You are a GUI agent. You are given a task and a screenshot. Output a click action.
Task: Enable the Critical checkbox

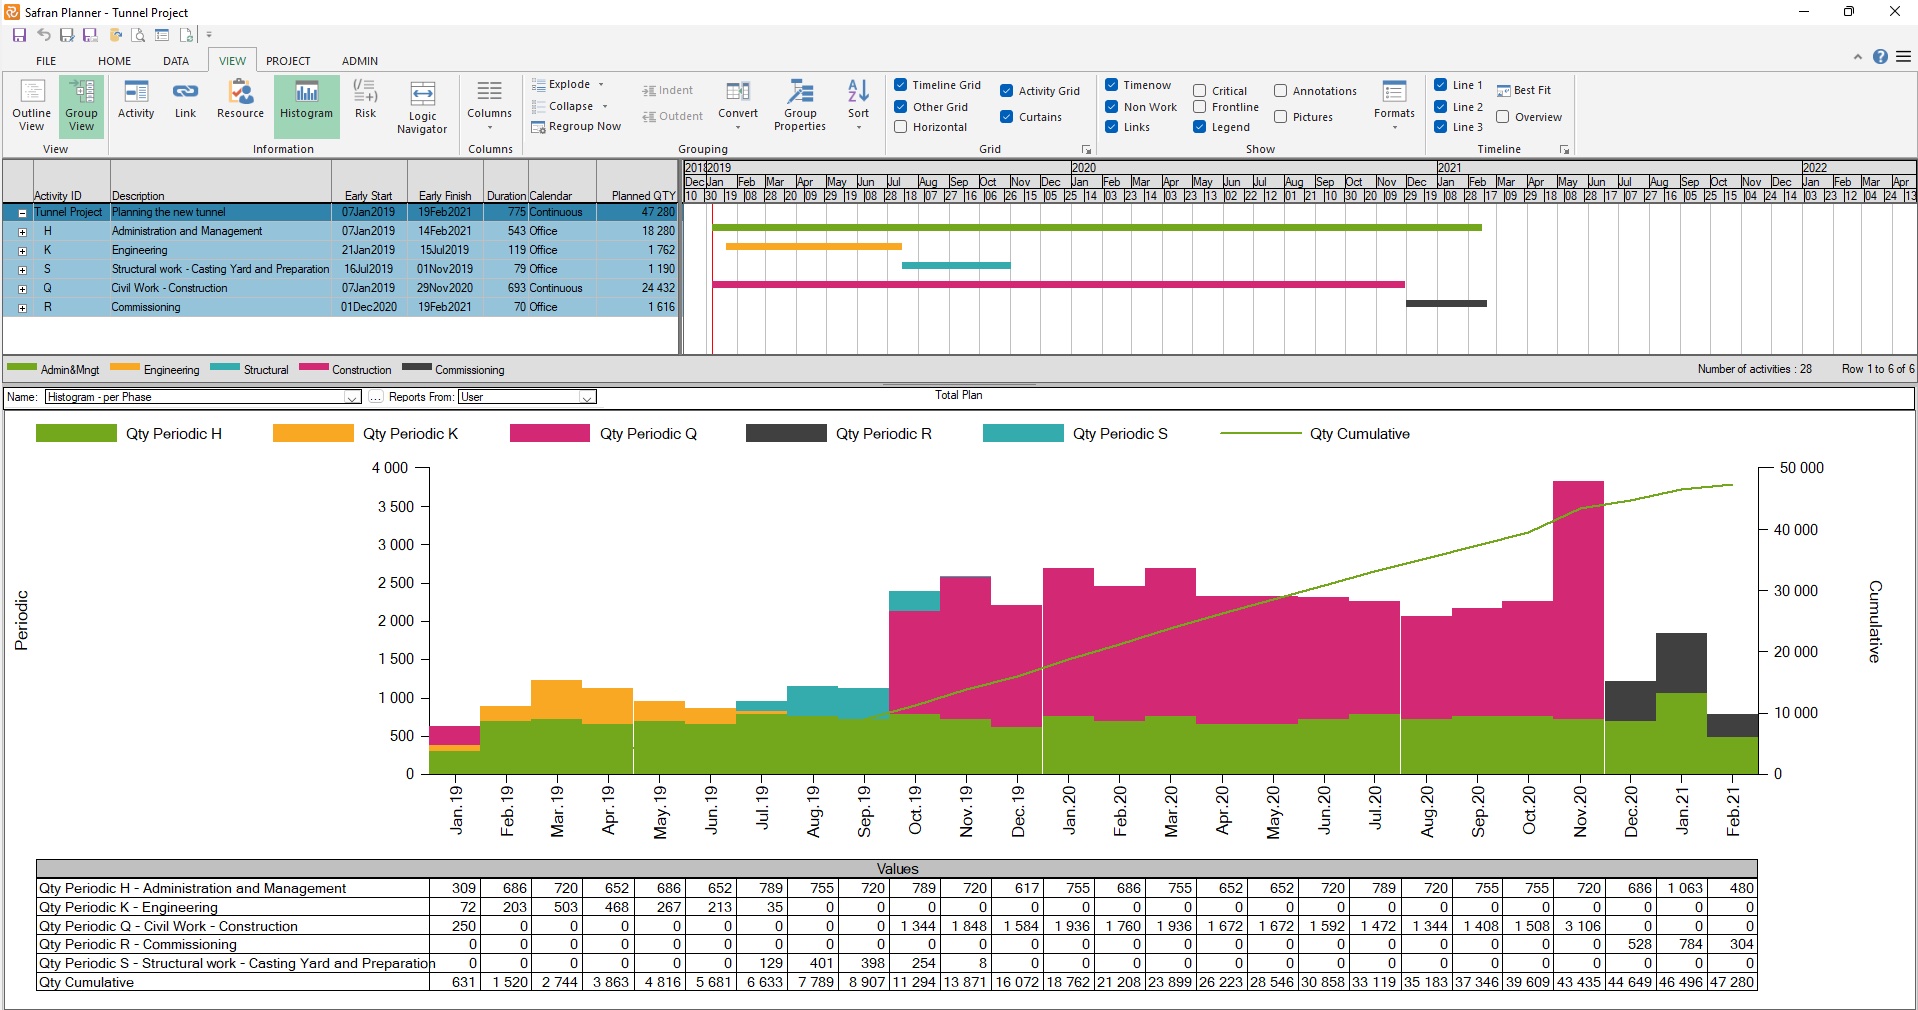point(1200,91)
